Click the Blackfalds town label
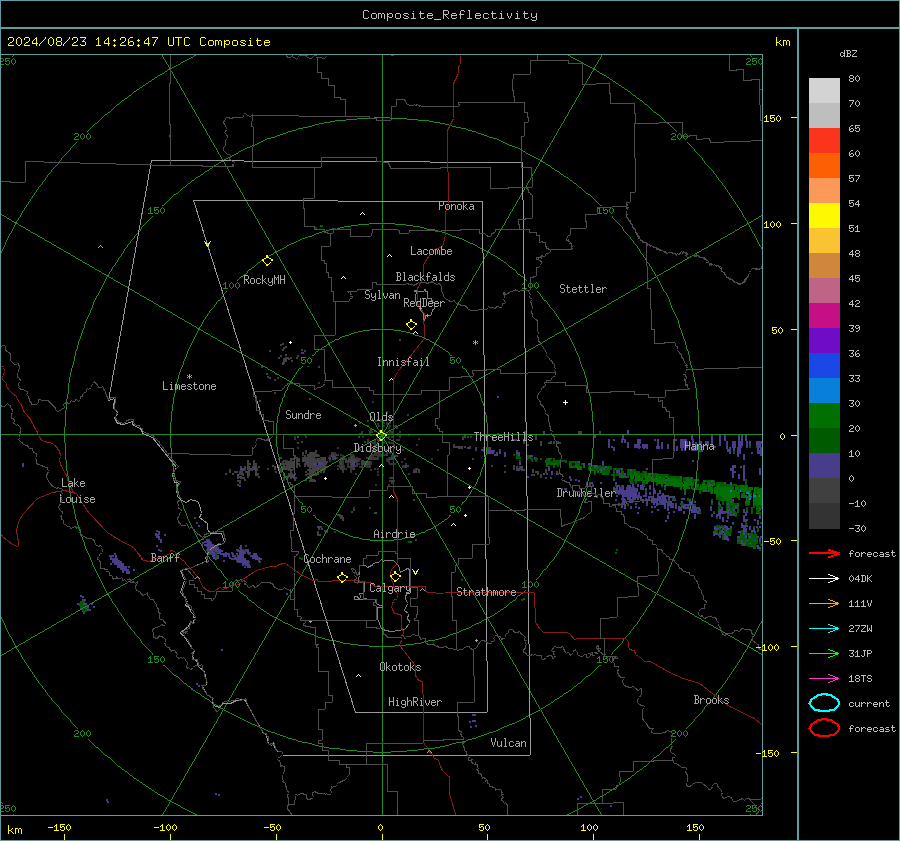Image resolution: width=900 pixels, height=841 pixels. tap(425, 277)
